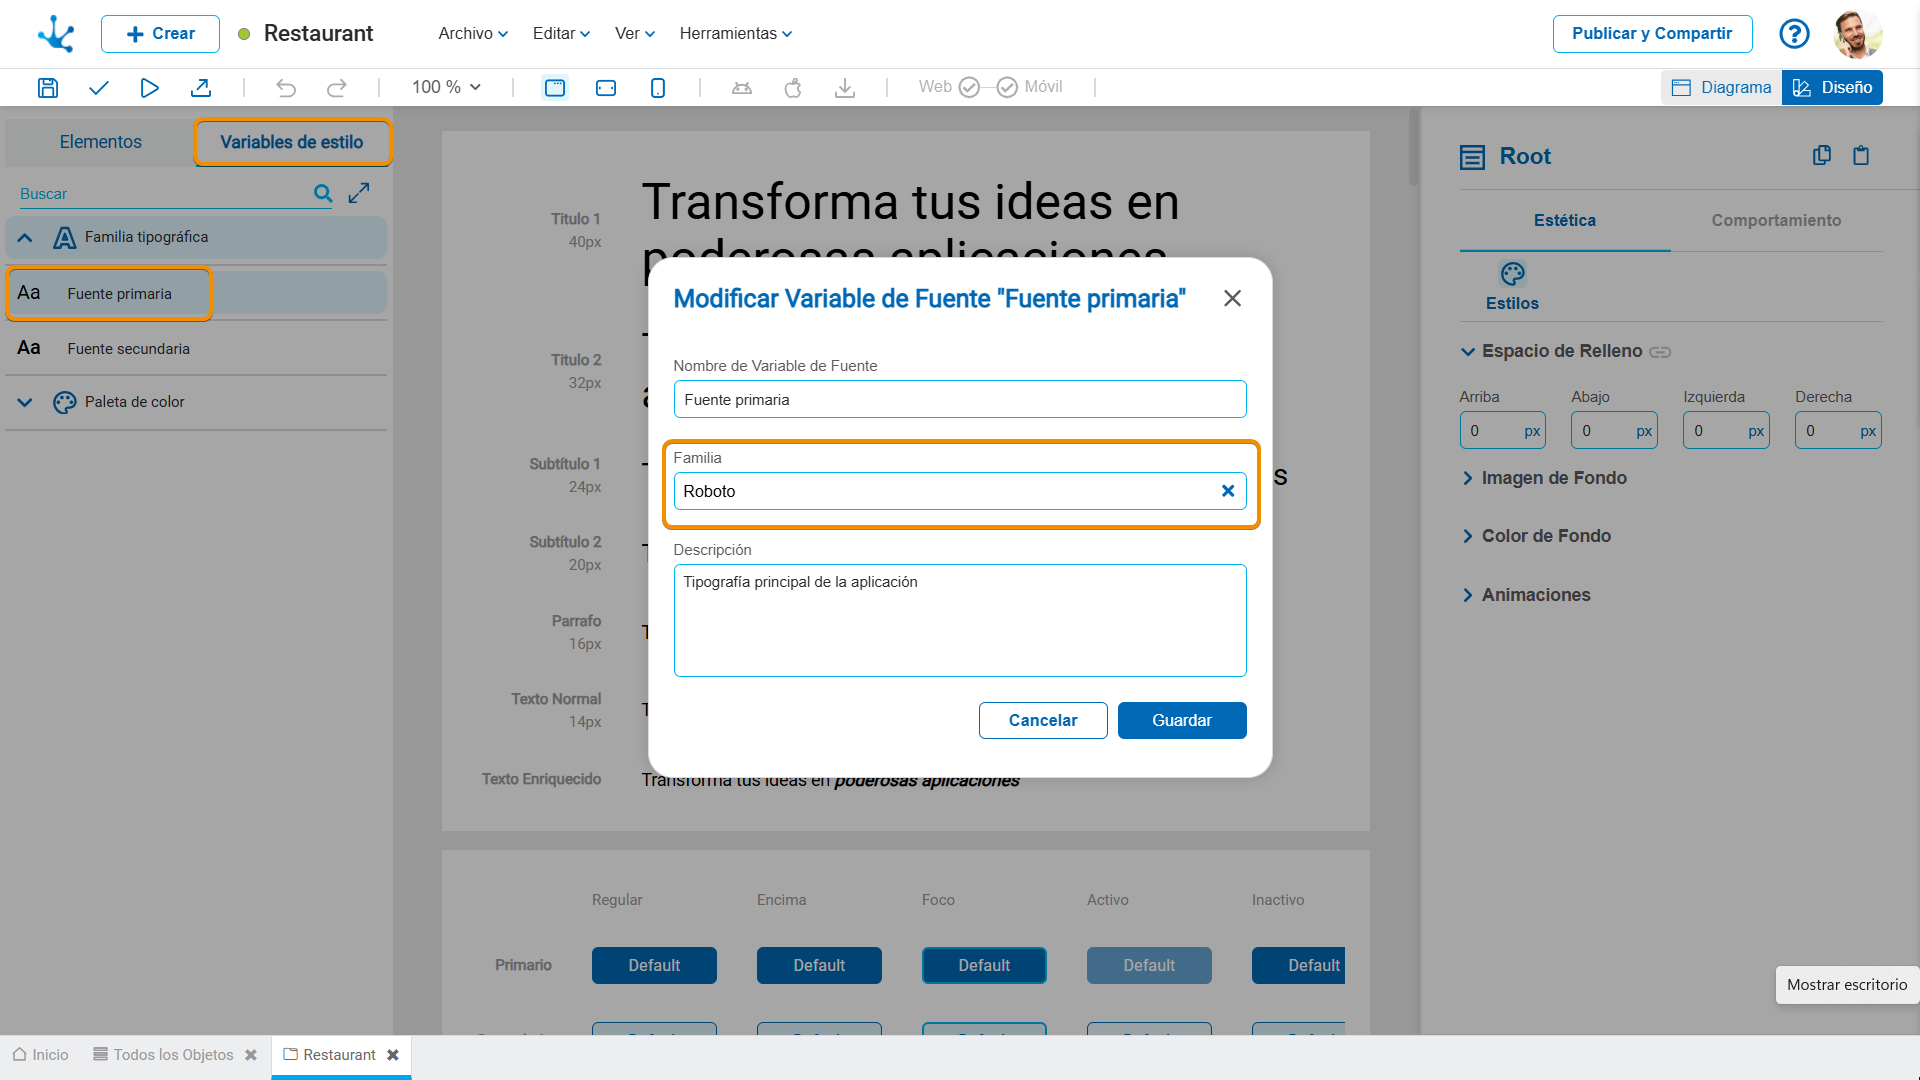Open the help question mark icon
The image size is (1920, 1080).
click(x=1794, y=34)
